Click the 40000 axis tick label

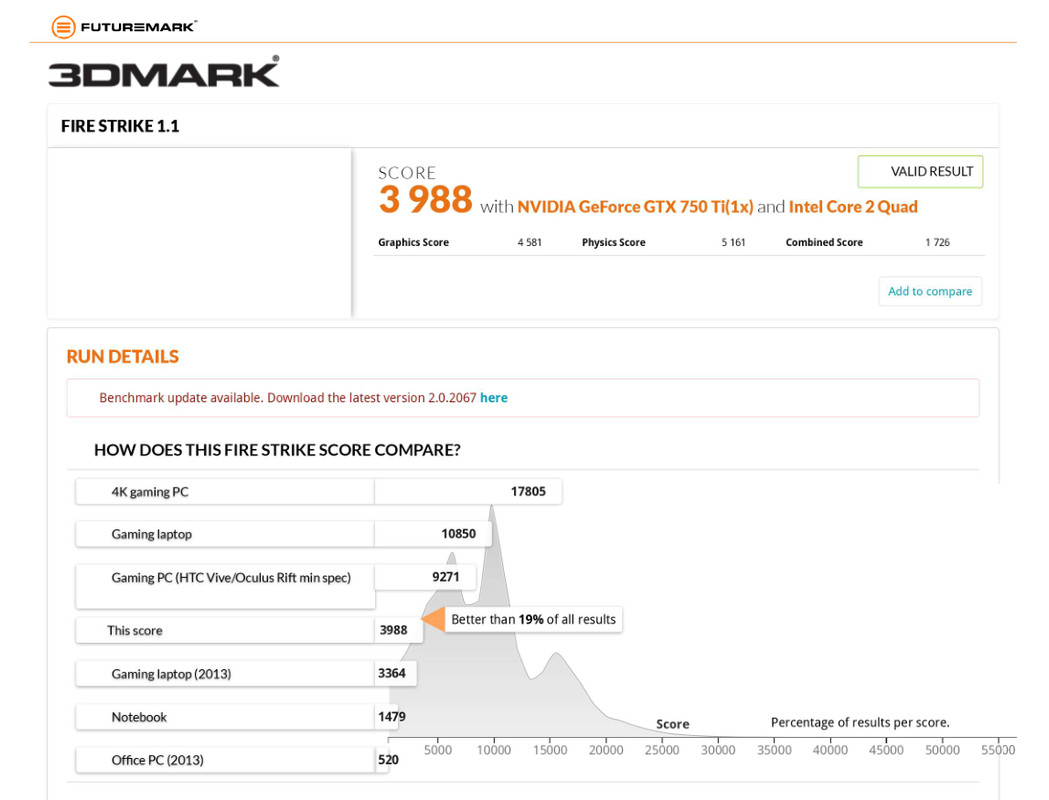tap(830, 751)
